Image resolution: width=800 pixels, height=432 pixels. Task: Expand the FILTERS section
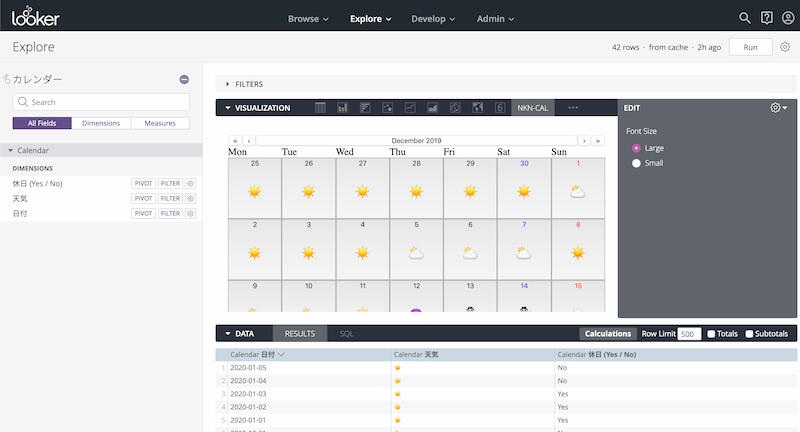point(244,84)
